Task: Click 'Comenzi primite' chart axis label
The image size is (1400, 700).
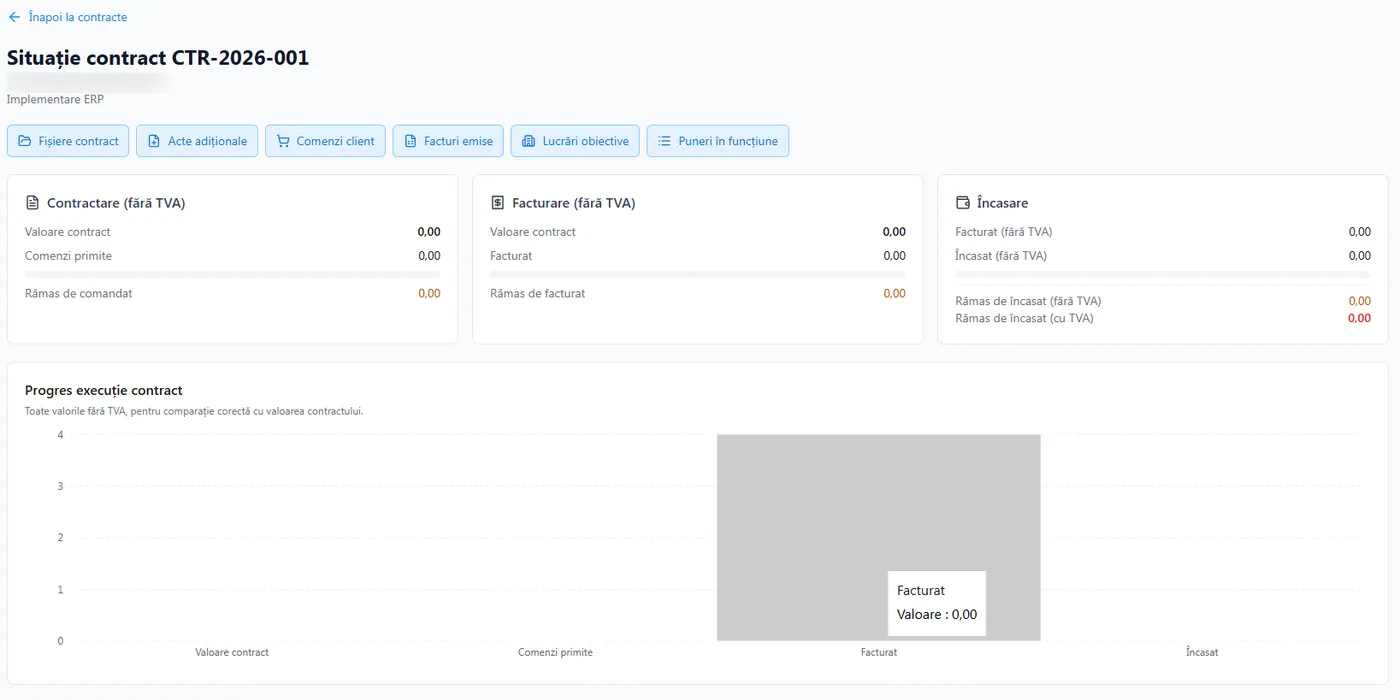Action: pos(555,652)
